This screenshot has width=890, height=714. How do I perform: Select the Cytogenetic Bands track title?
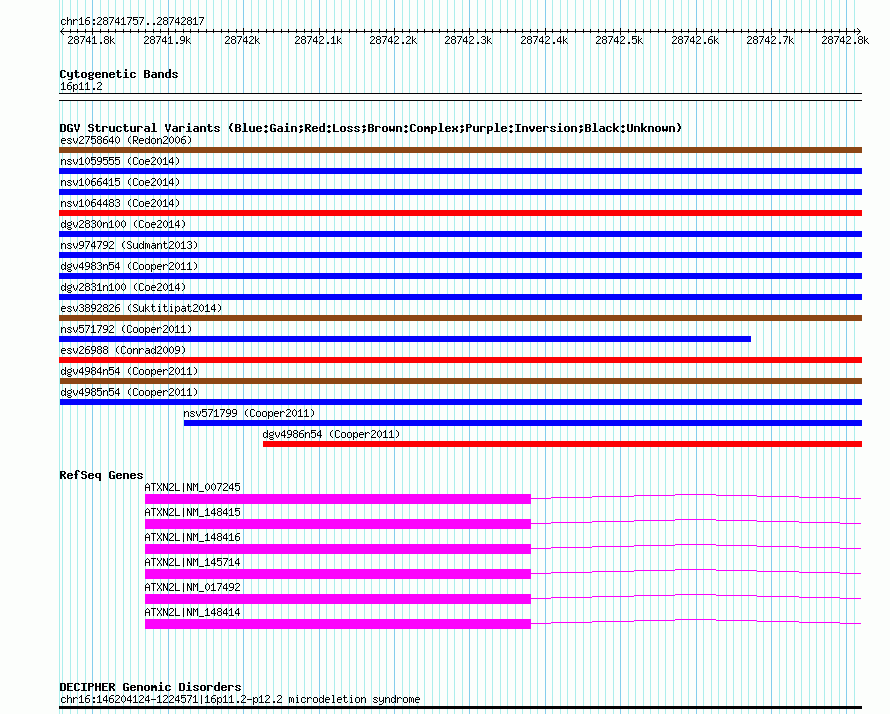119,74
